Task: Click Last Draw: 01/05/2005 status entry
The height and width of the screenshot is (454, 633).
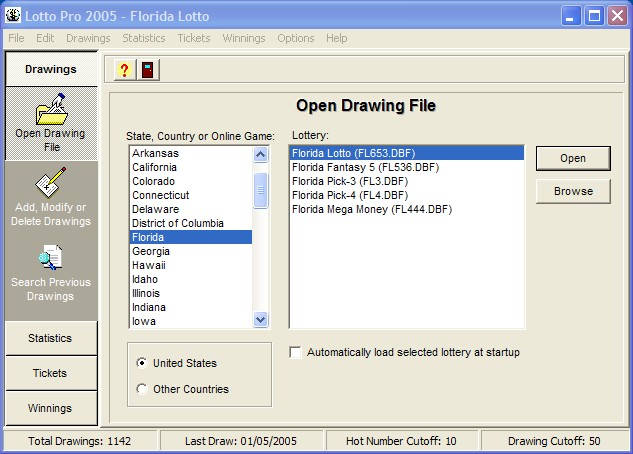Action: (x=241, y=441)
